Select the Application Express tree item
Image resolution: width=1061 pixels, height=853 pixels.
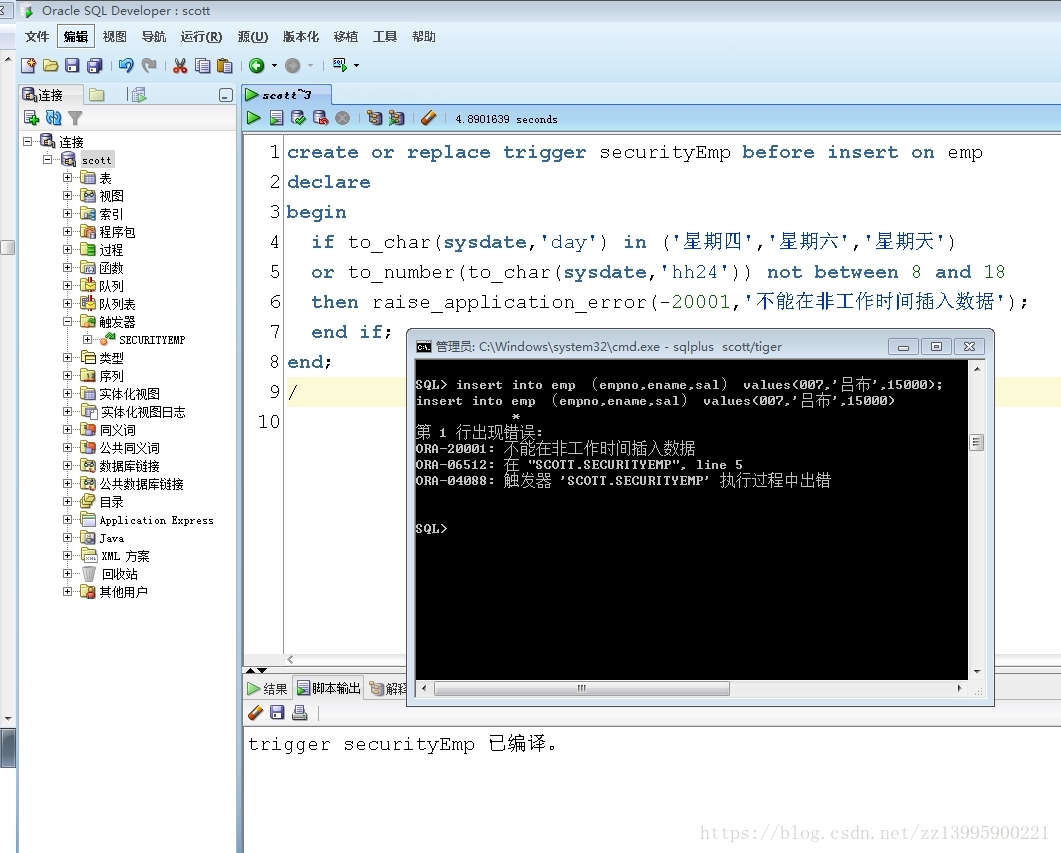coord(156,520)
